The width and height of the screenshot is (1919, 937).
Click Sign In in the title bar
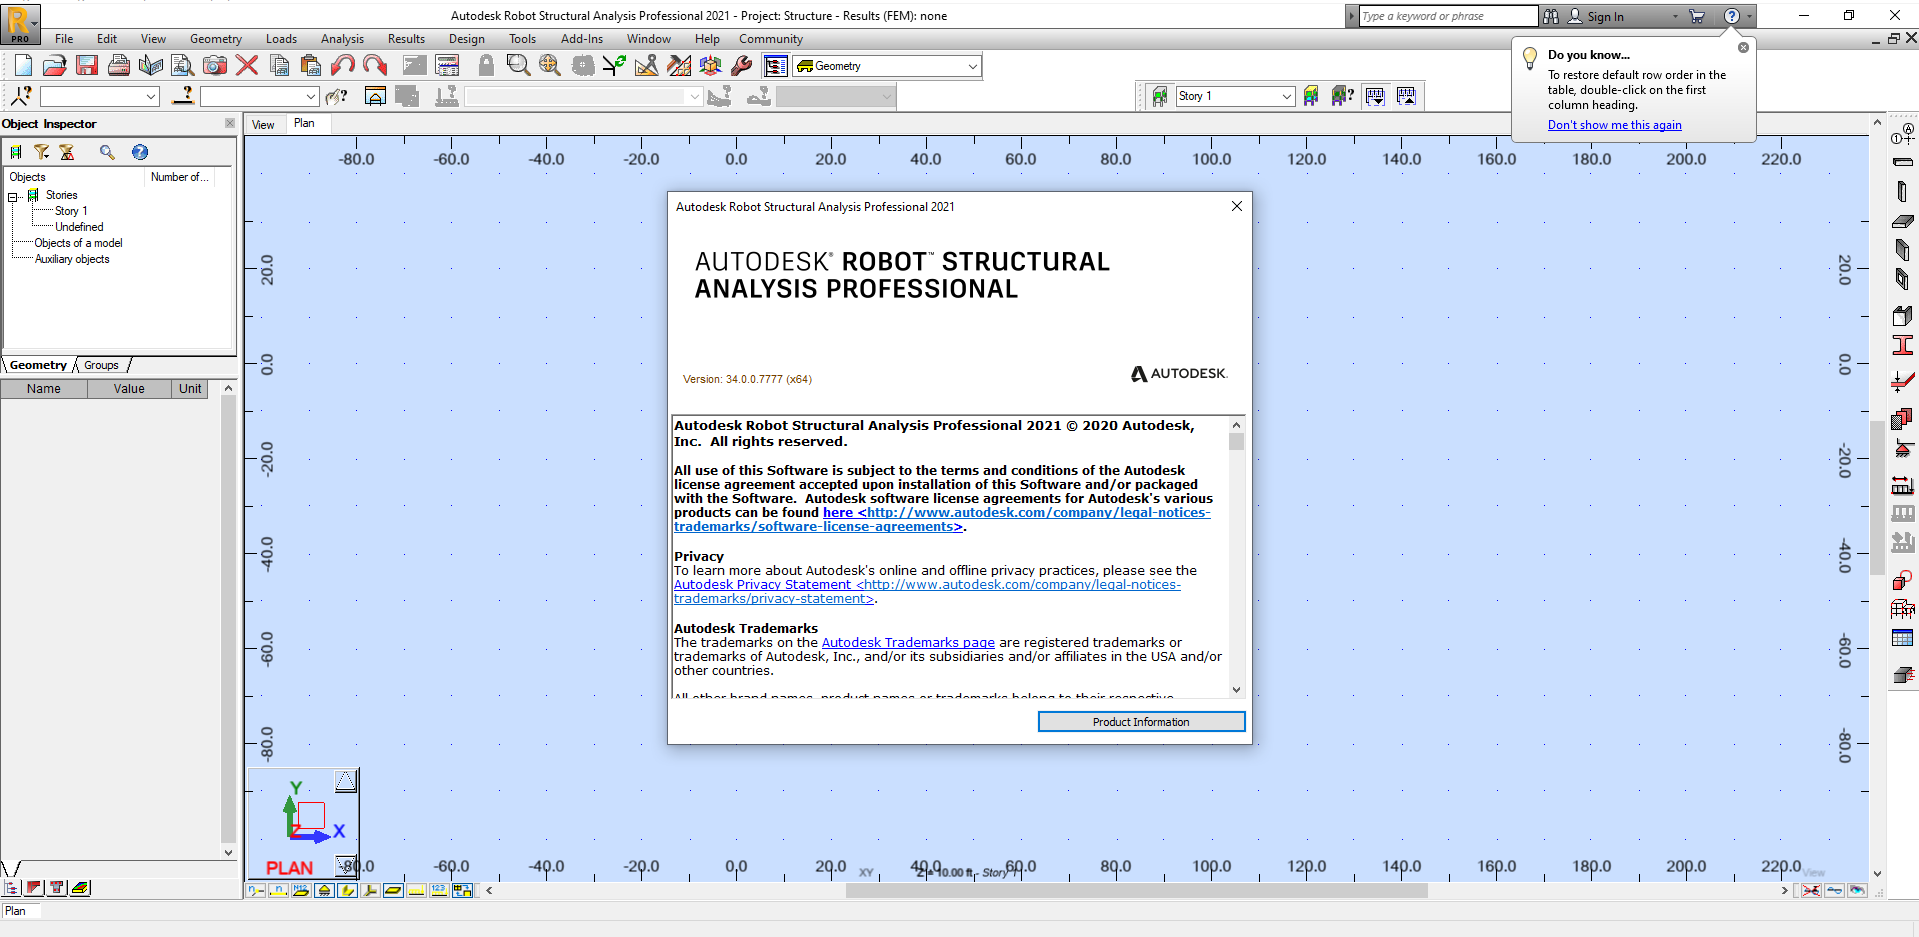pyautogui.click(x=1605, y=16)
